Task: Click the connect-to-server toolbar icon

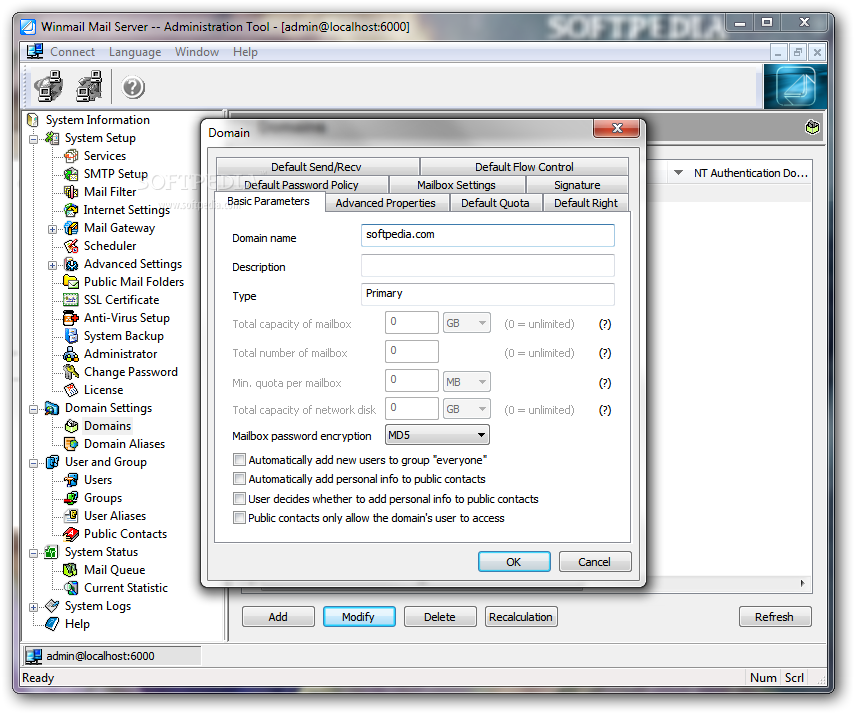Action: click(x=49, y=86)
